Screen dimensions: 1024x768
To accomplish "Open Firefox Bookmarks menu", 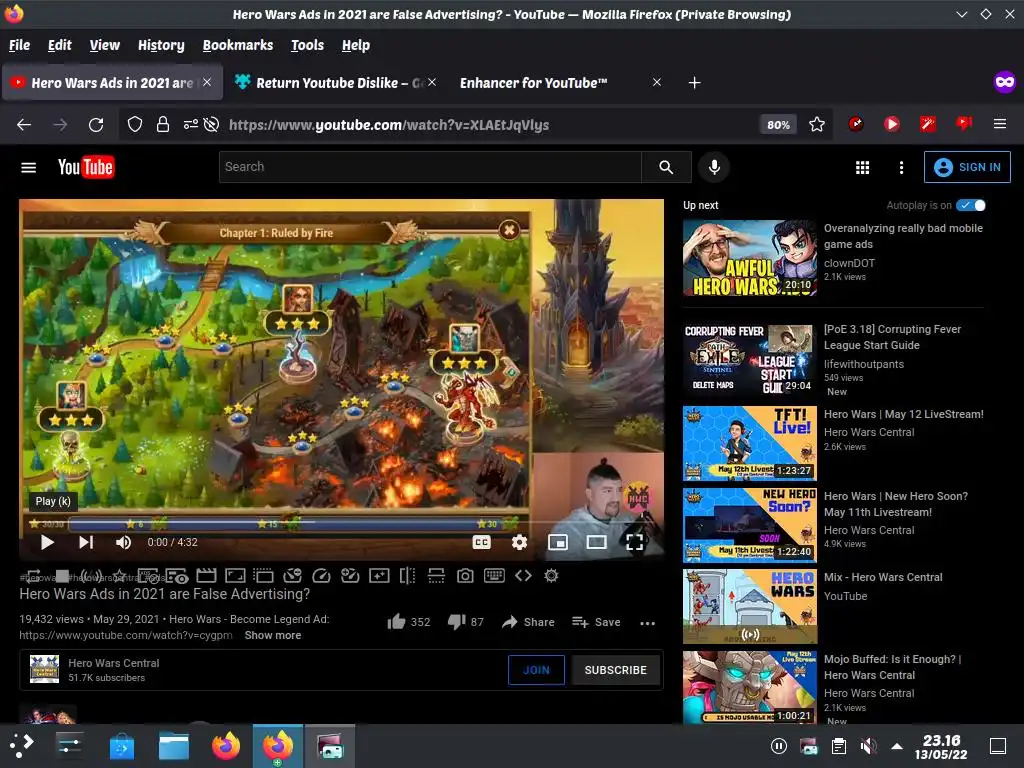I will click(x=238, y=45).
